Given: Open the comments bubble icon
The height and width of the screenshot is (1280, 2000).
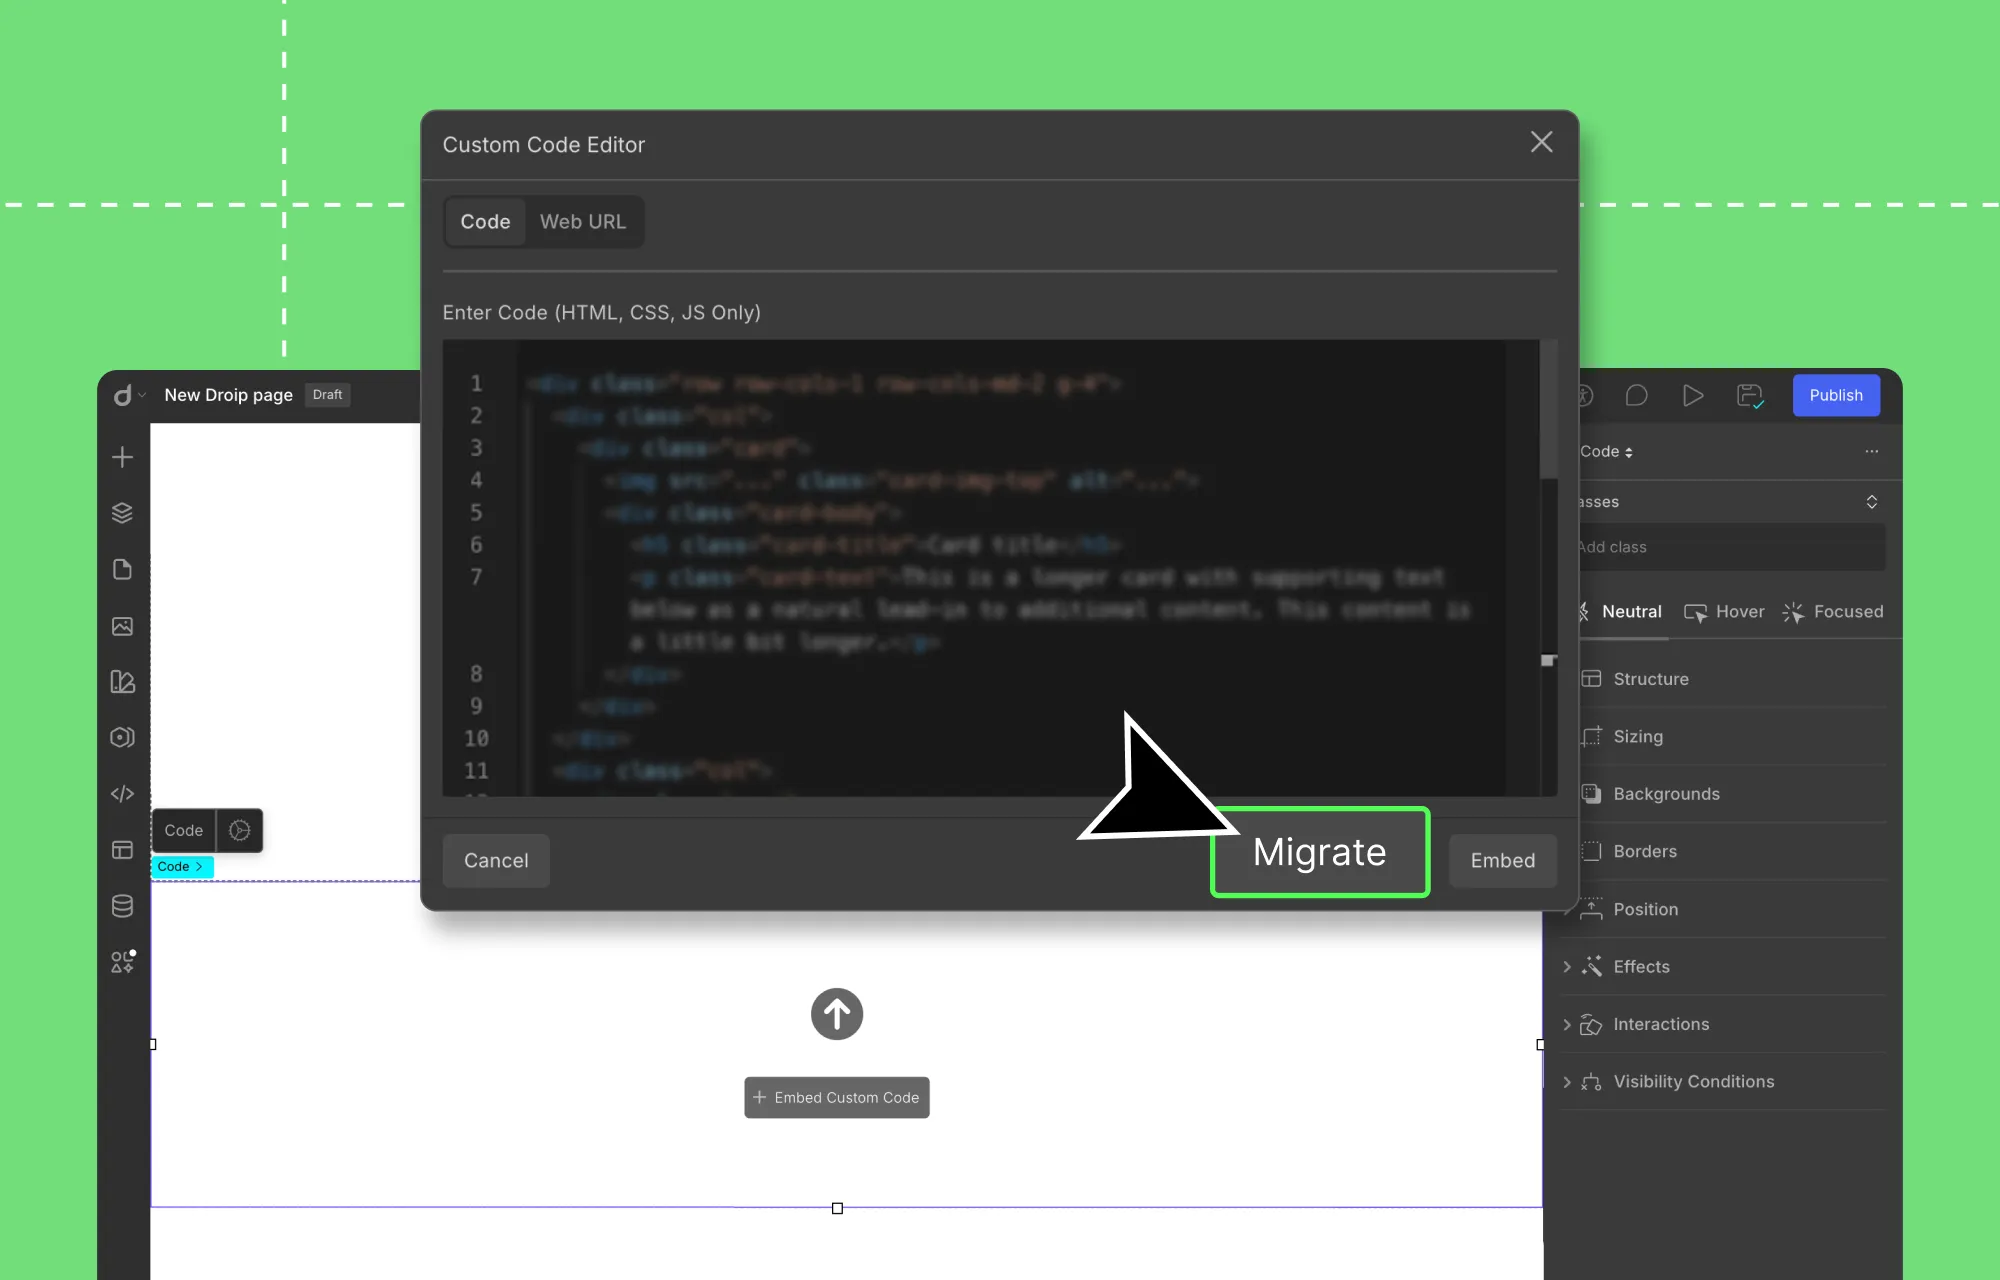Looking at the screenshot, I should pos(1637,395).
